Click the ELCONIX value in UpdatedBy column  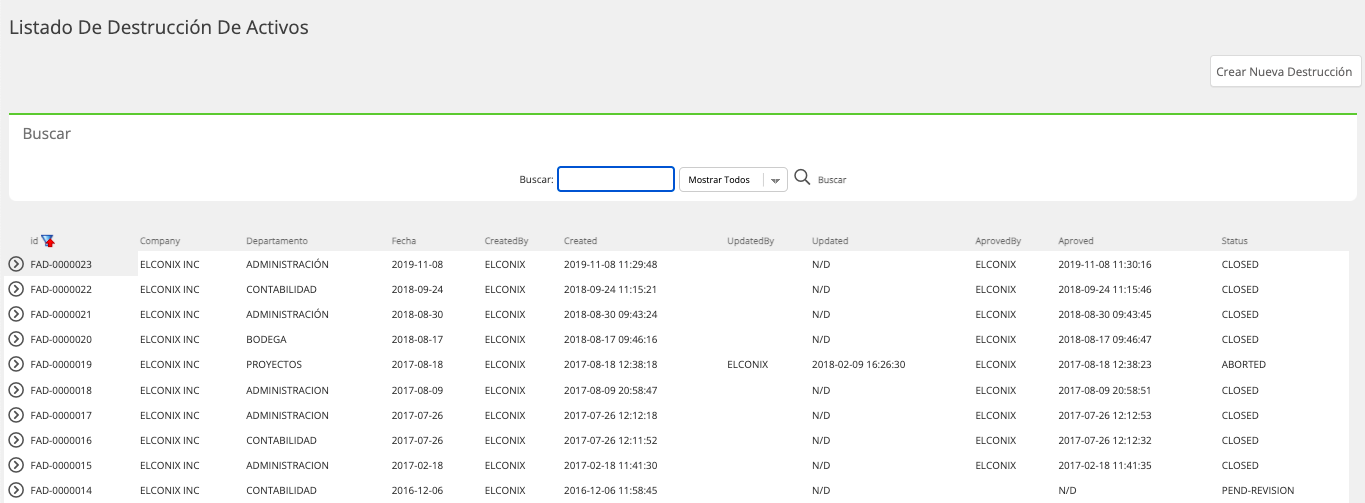[748, 365]
